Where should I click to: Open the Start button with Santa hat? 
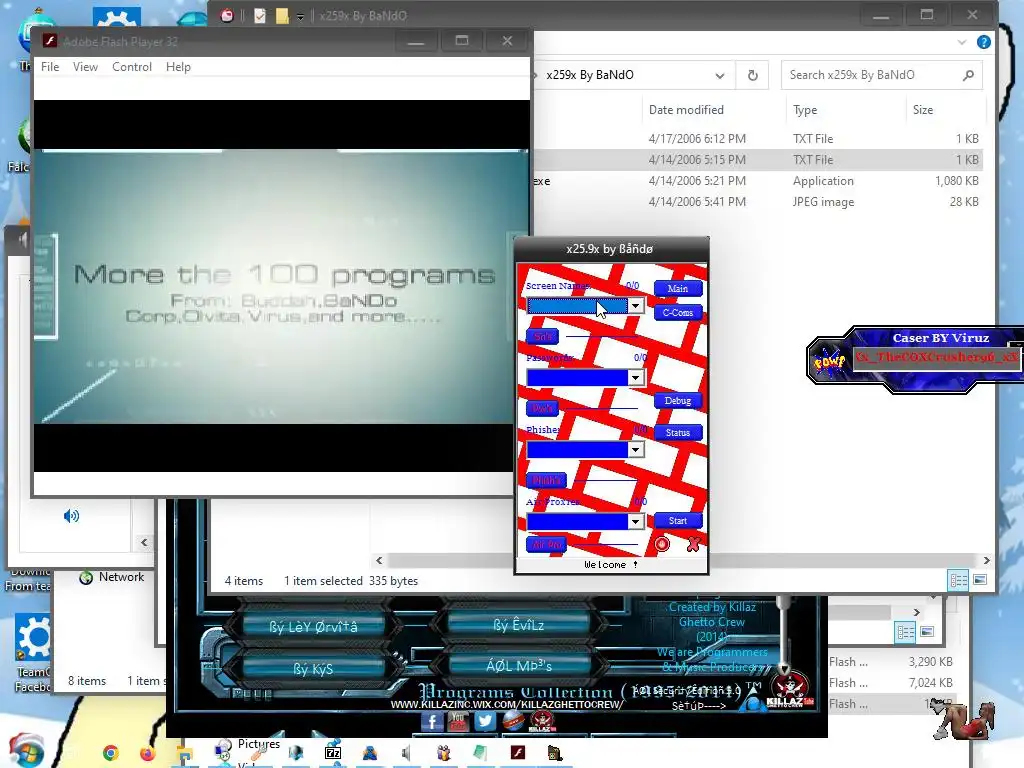pyautogui.click(x=27, y=751)
